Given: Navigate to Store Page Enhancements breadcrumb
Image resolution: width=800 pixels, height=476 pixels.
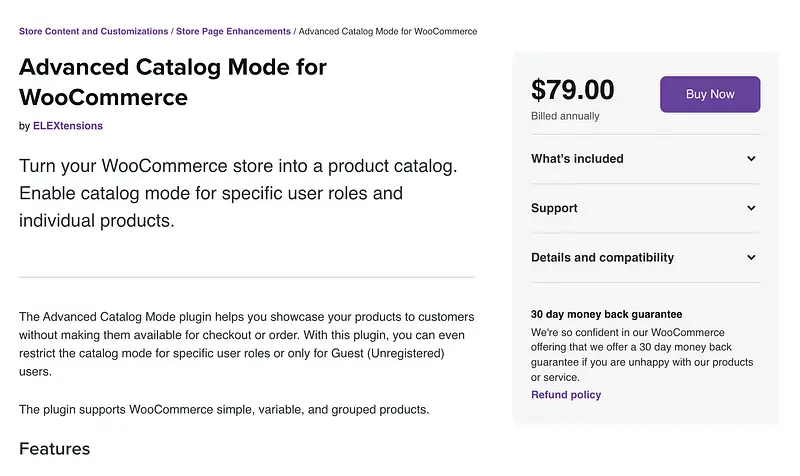Looking at the screenshot, I should pyautogui.click(x=233, y=32).
